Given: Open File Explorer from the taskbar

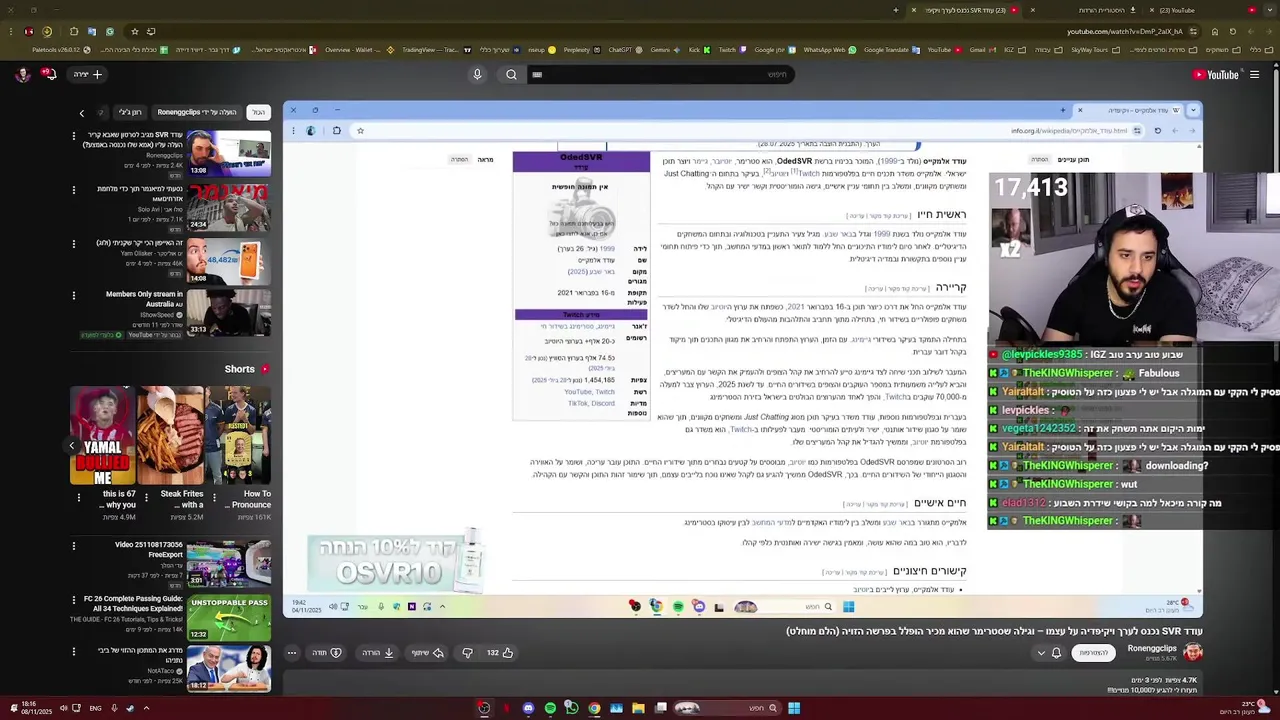Looking at the screenshot, I should tap(638, 708).
